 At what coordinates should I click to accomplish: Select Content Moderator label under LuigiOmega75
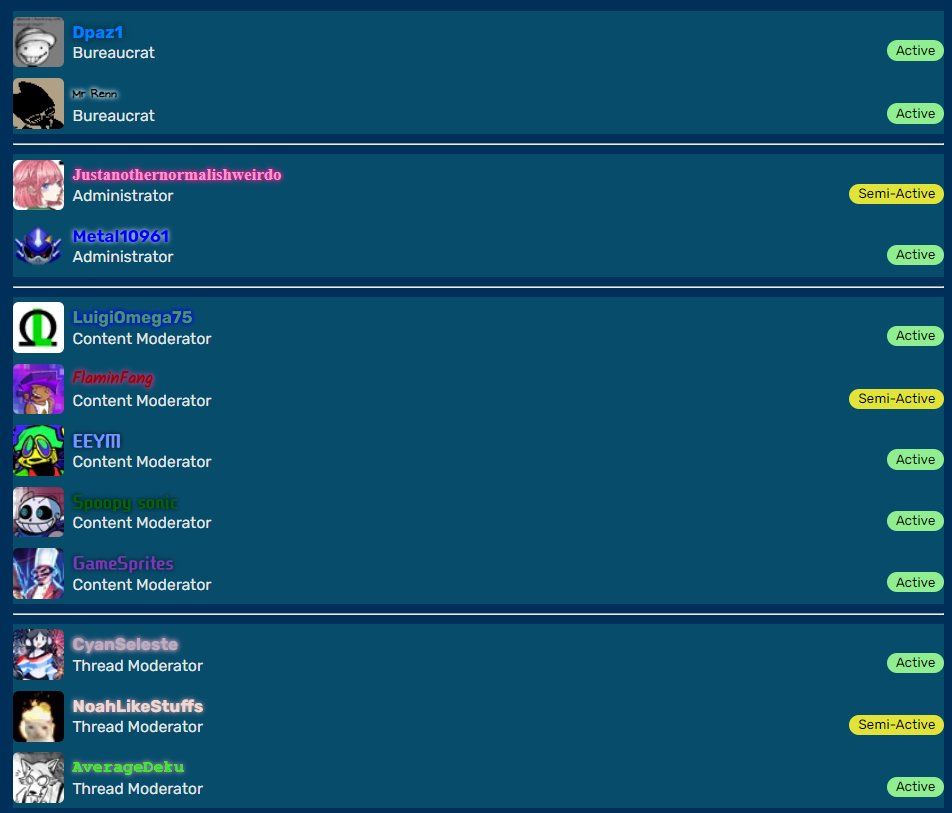click(142, 339)
